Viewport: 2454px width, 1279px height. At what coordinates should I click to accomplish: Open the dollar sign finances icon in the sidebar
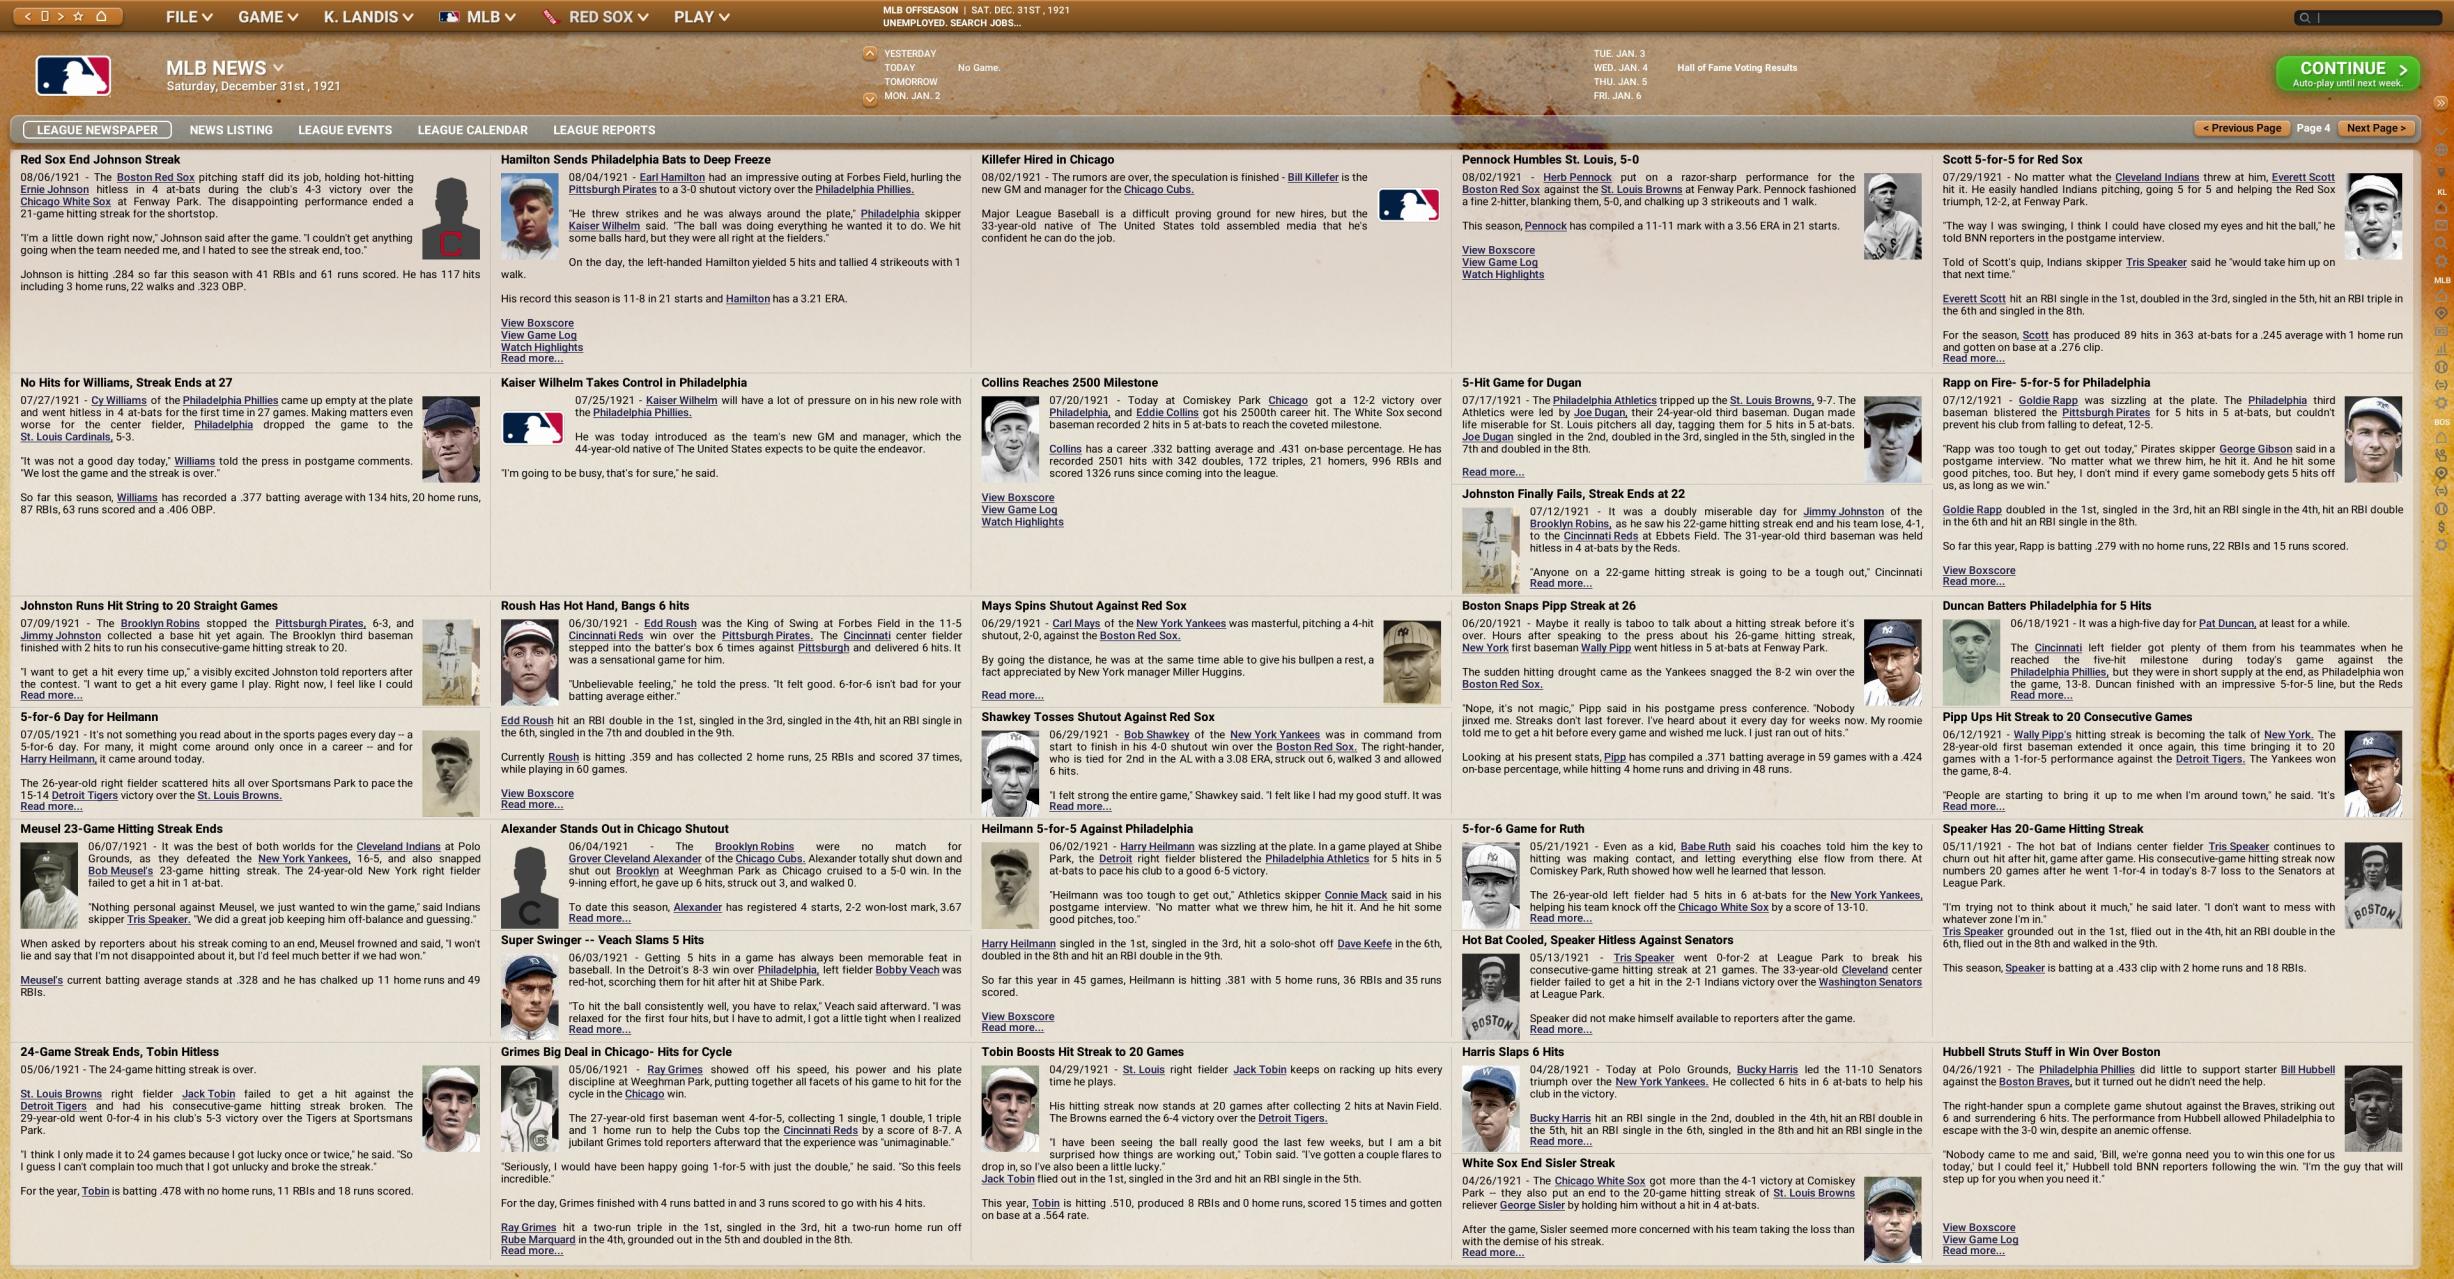2441,527
